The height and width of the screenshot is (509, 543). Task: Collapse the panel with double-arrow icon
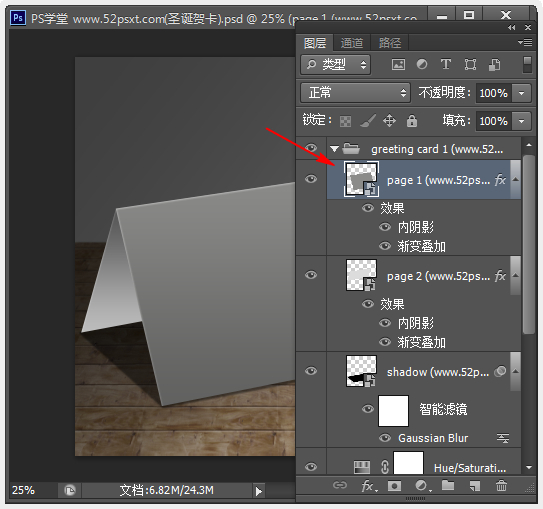coord(511,28)
